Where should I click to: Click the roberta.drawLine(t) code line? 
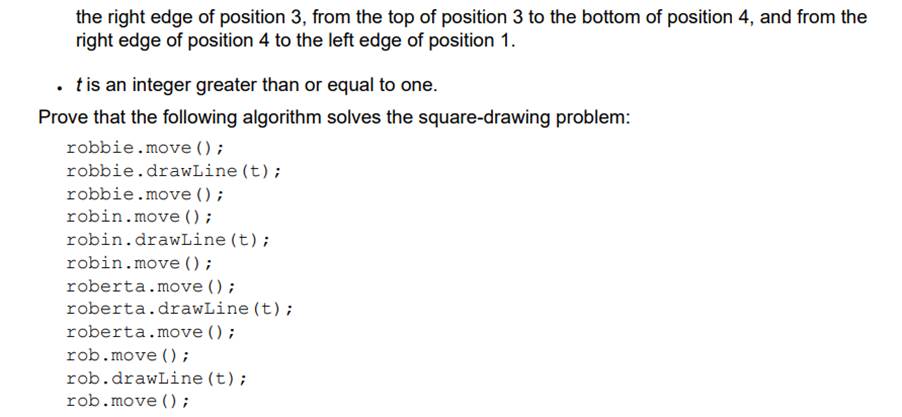coord(179,309)
